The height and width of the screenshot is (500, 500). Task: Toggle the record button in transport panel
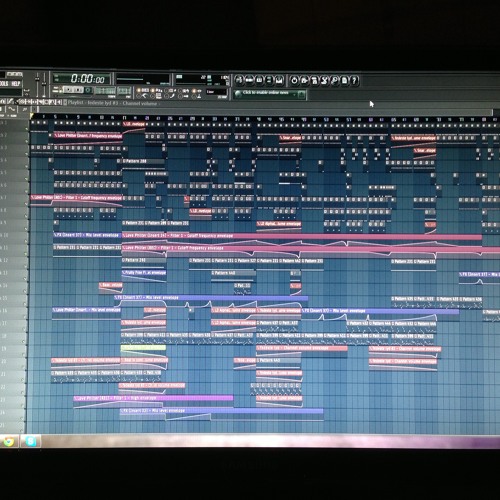click(88, 90)
